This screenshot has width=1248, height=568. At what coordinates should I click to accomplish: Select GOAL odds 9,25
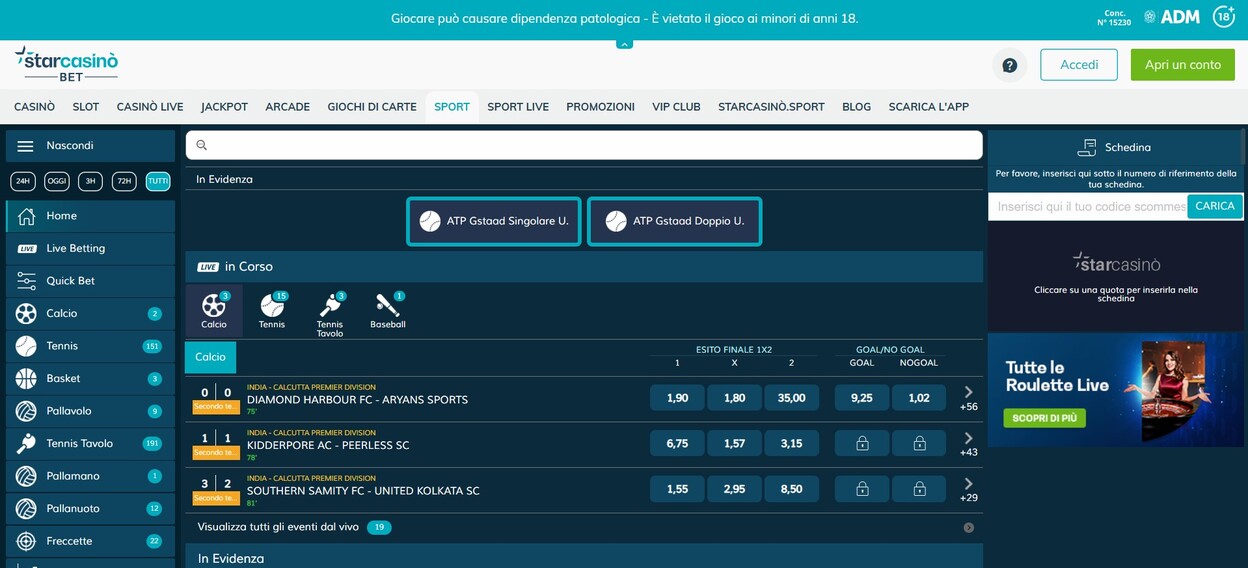click(862, 398)
